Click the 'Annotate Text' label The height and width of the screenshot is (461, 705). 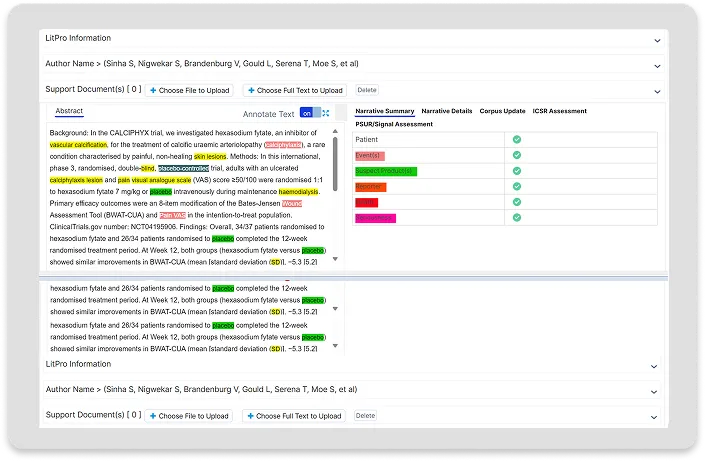(x=268, y=114)
